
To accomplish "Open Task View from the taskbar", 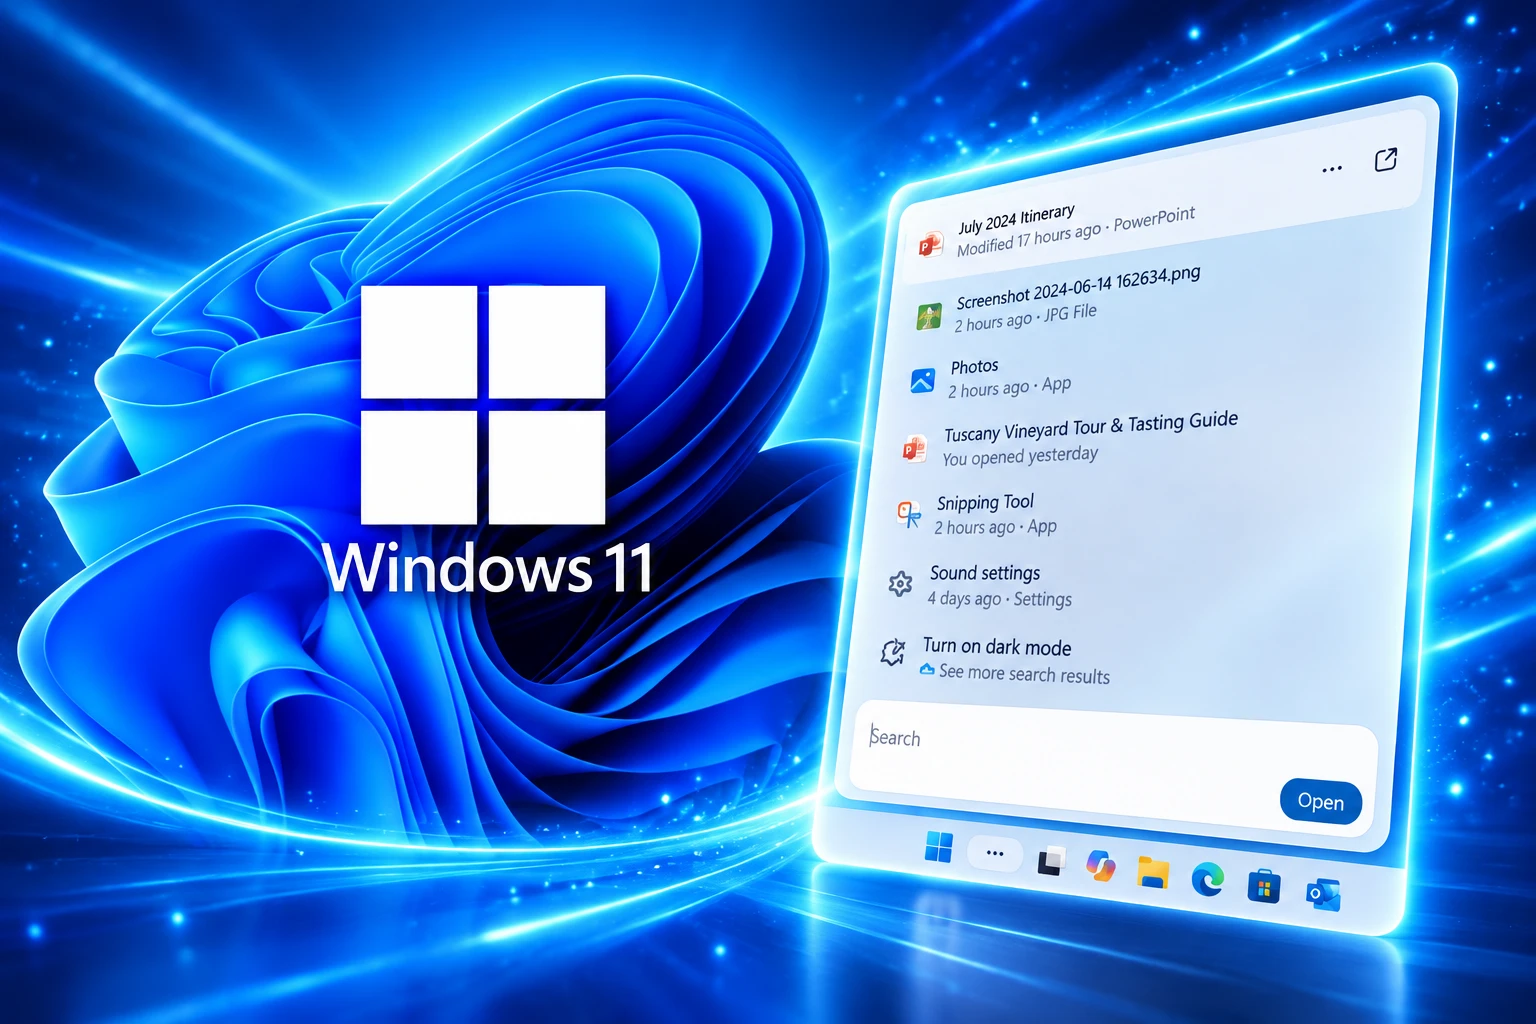I will pyautogui.click(x=1050, y=860).
